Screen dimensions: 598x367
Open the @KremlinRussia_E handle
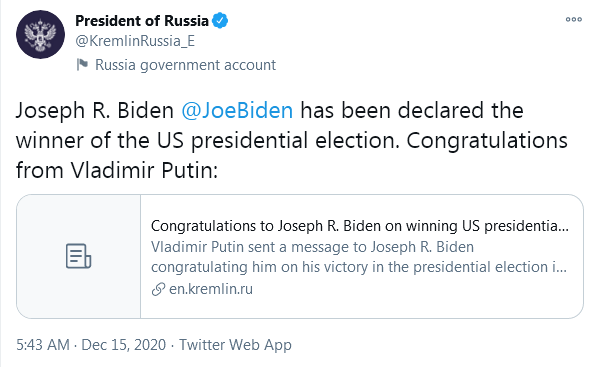(x=135, y=41)
